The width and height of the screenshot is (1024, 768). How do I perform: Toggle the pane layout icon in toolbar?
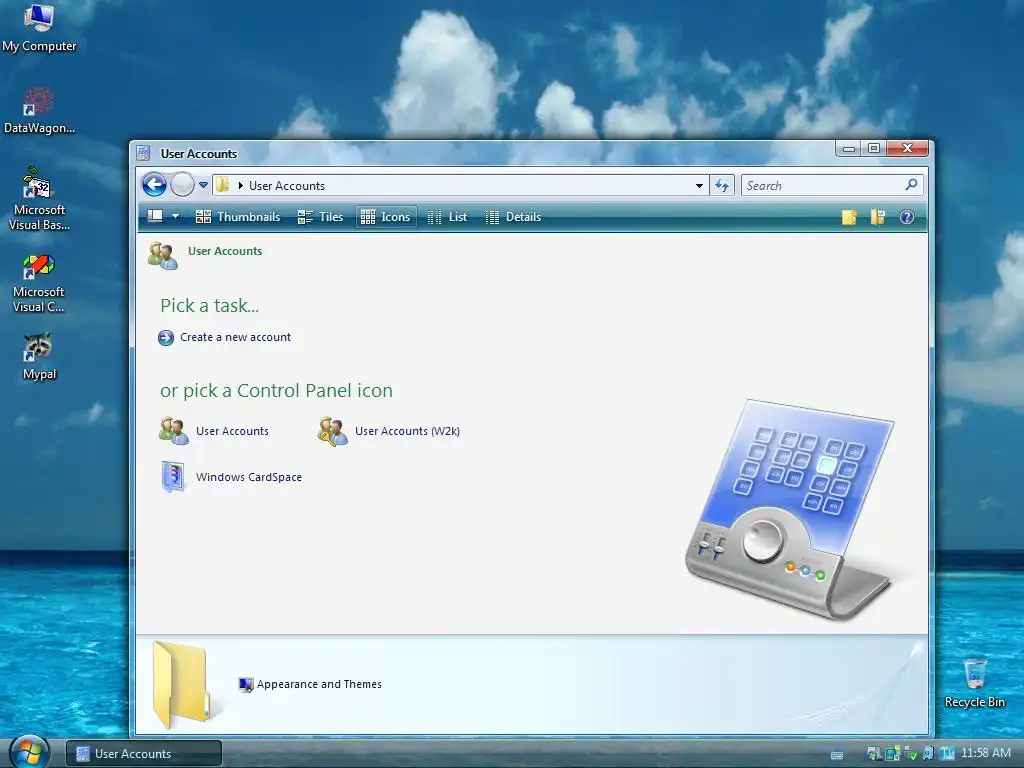(x=155, y=216)
